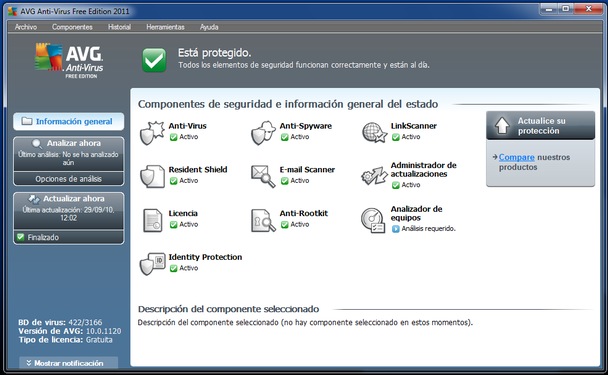Open Opciones de análisis
Screen dimensions: 608x375
point(69,179)
